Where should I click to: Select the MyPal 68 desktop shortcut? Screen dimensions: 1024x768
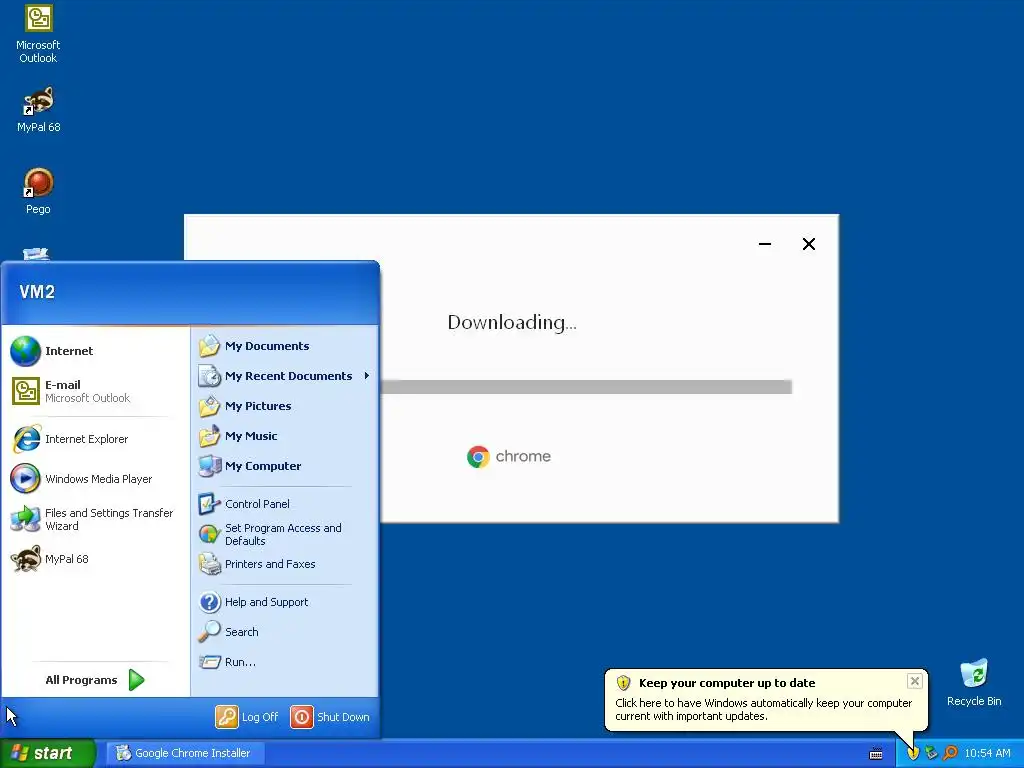point(38,110)
